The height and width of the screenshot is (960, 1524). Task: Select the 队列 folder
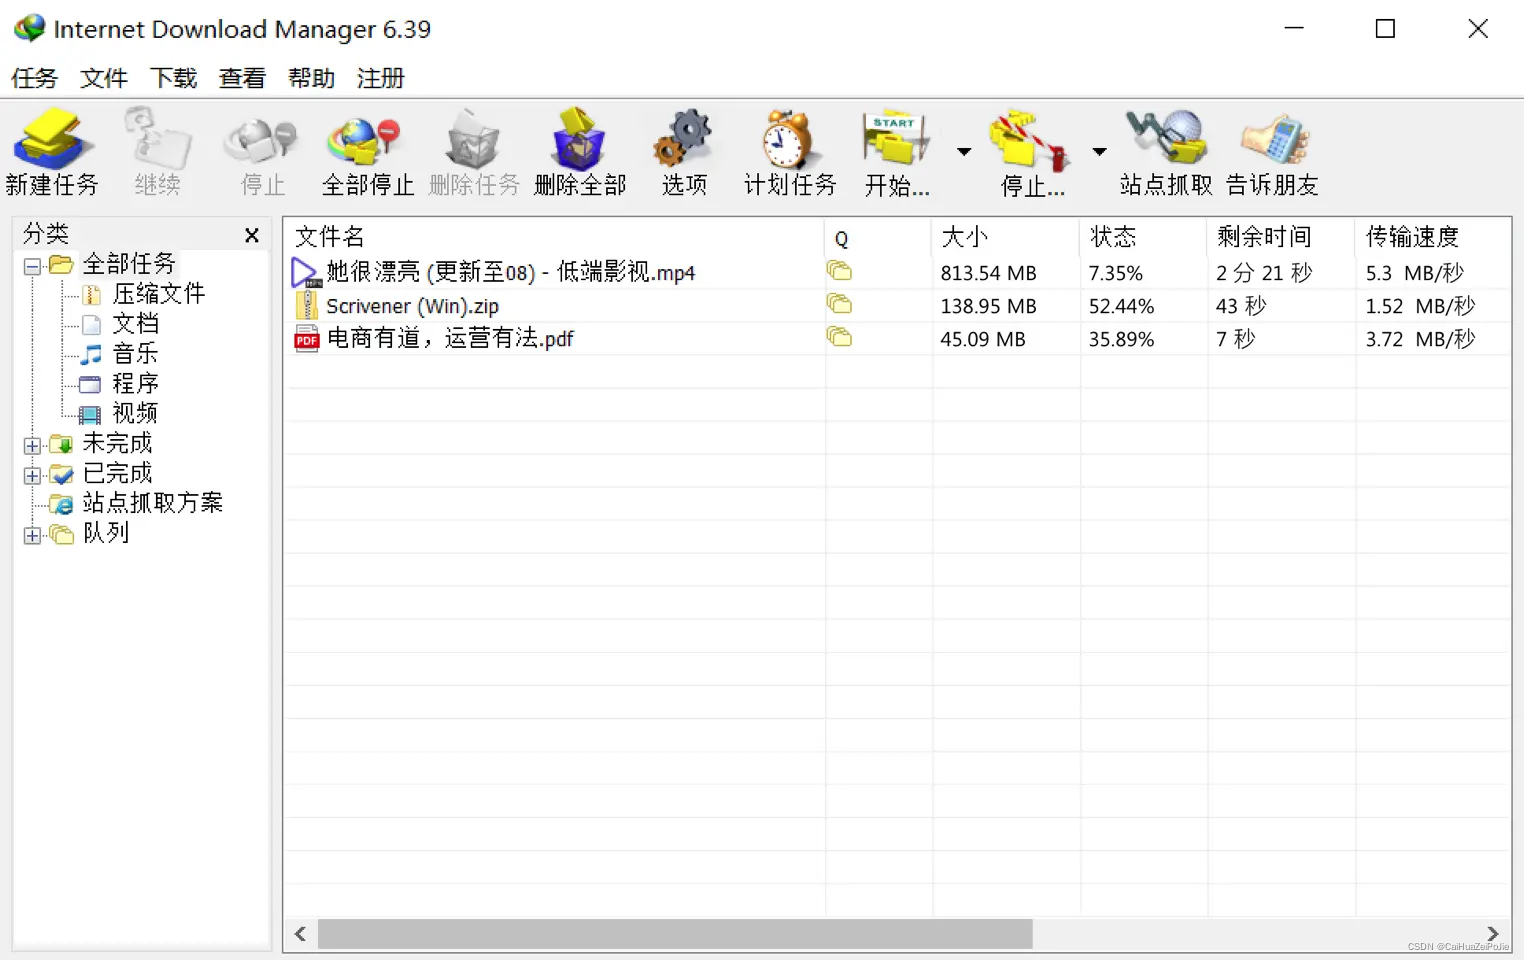[x=106, y=533]
